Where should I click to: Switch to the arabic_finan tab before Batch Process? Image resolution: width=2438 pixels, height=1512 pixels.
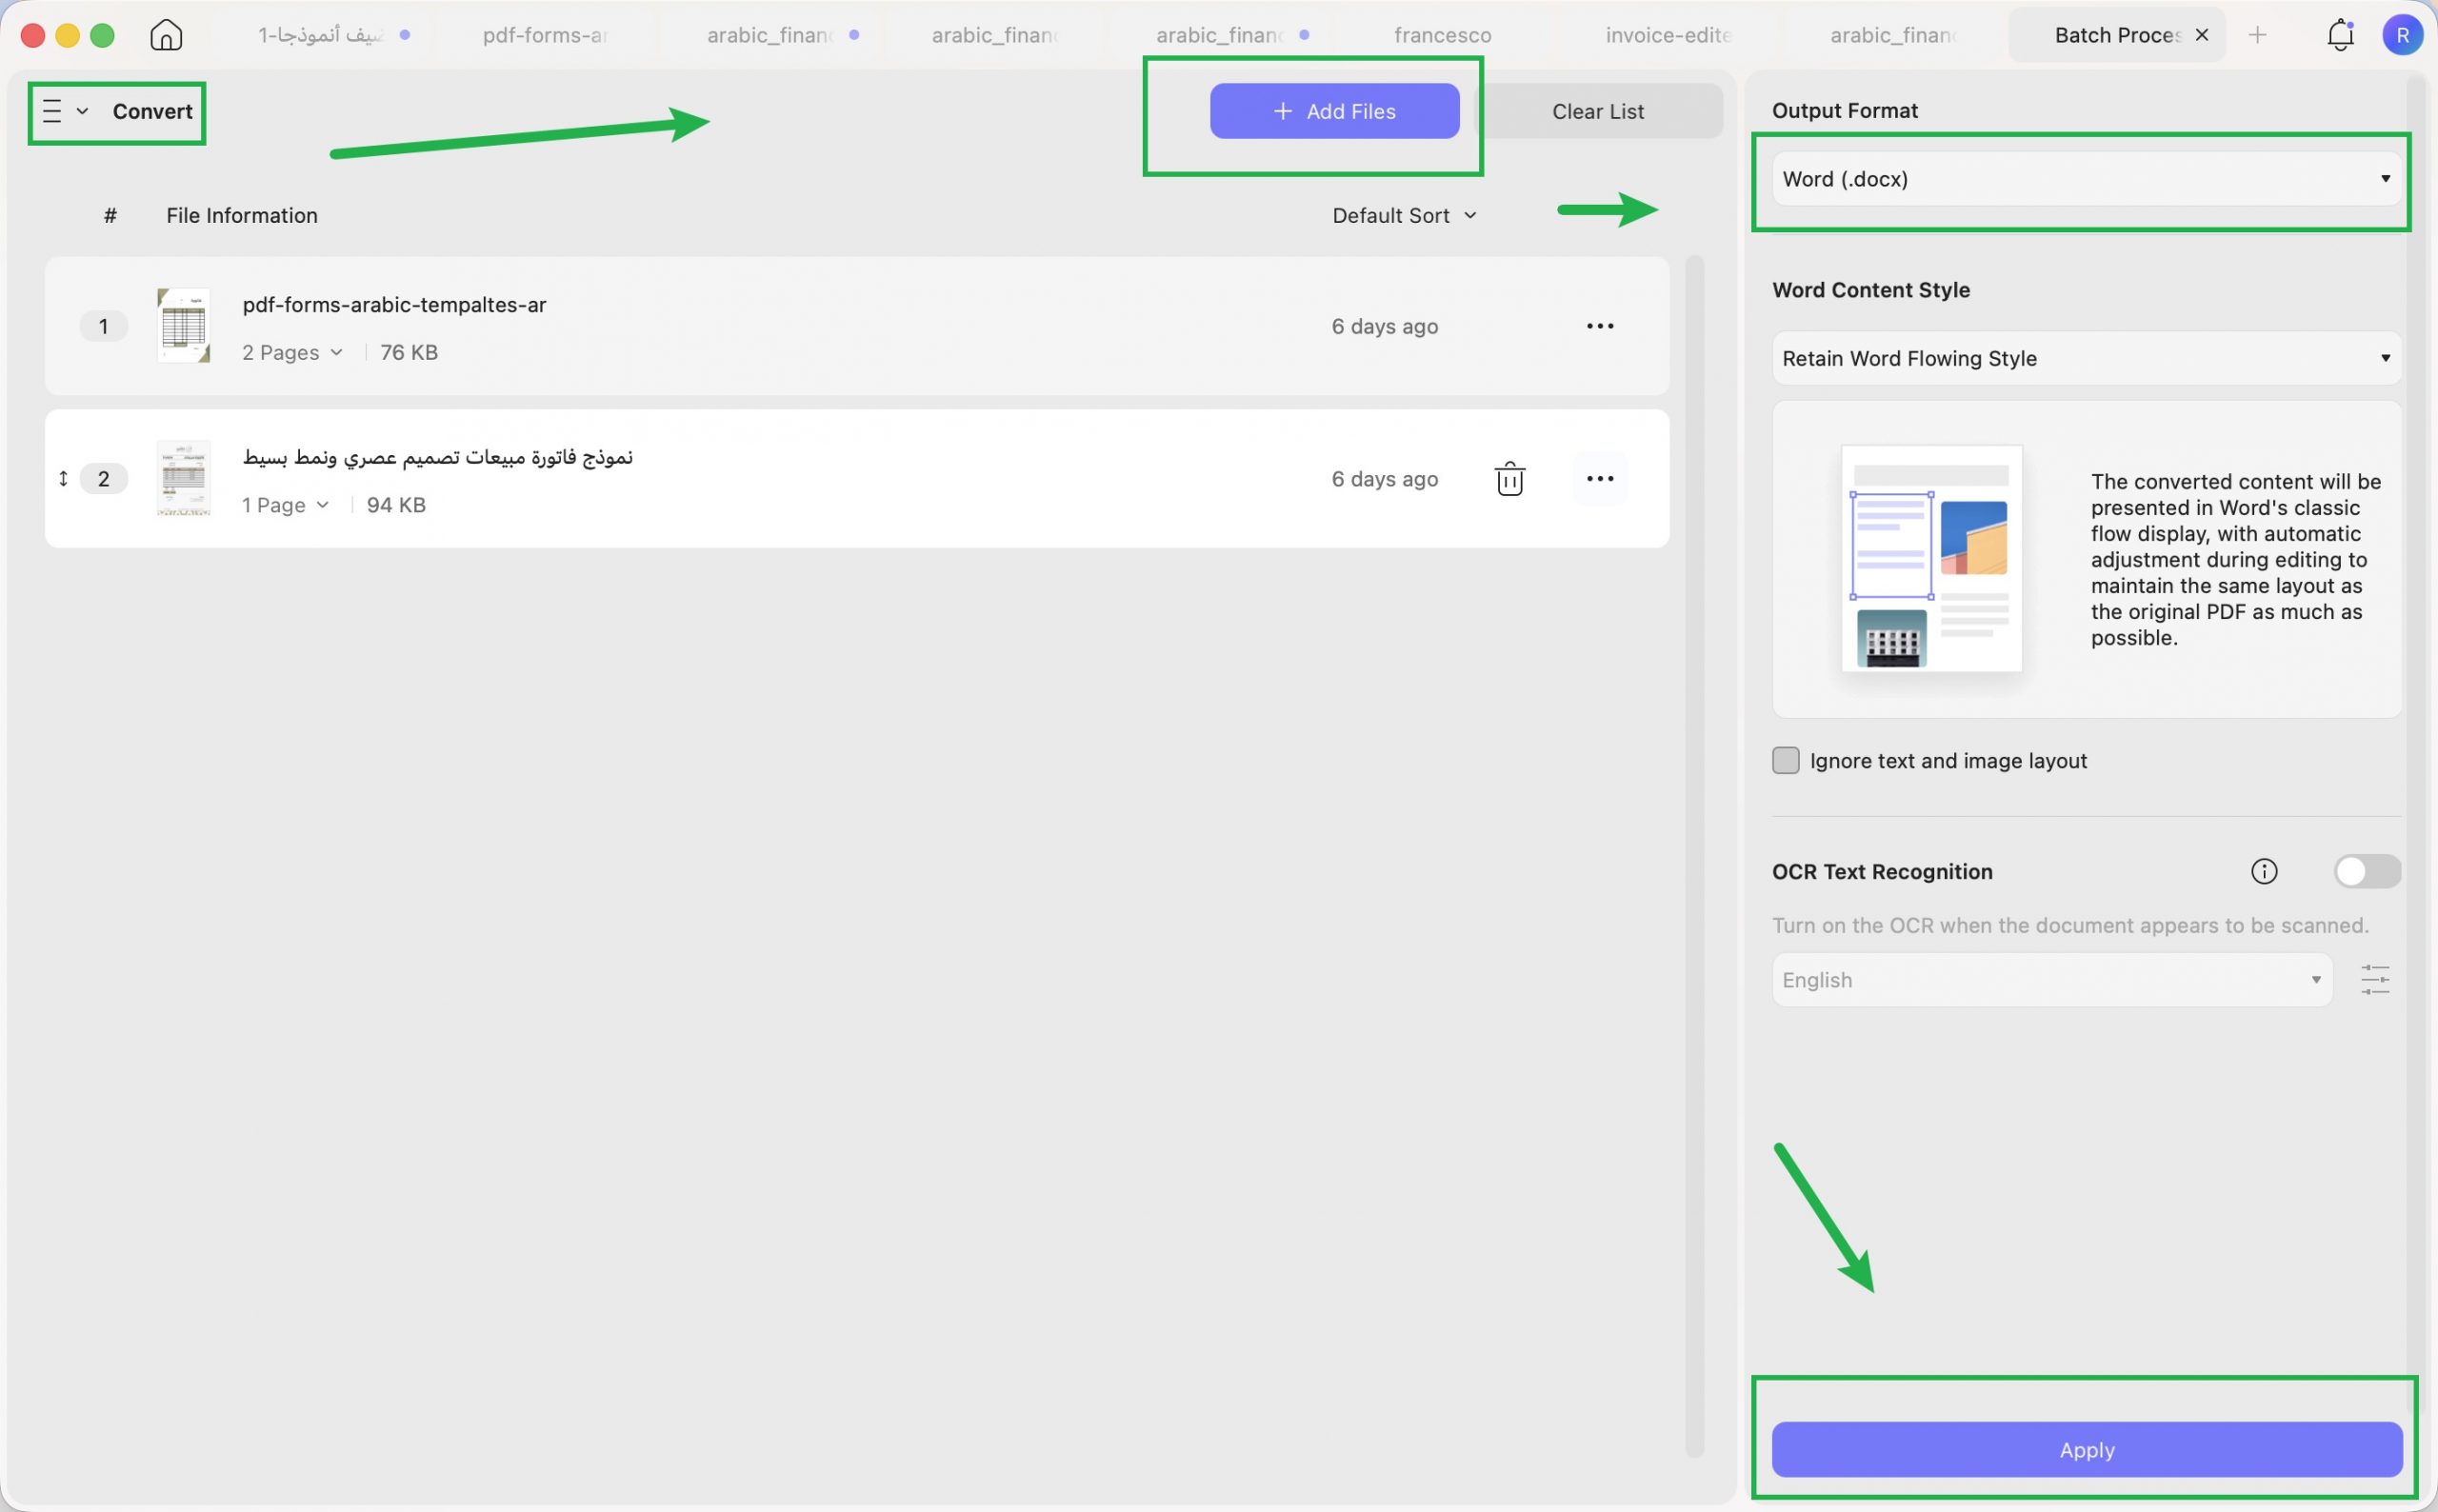[x=1893, y=35]
